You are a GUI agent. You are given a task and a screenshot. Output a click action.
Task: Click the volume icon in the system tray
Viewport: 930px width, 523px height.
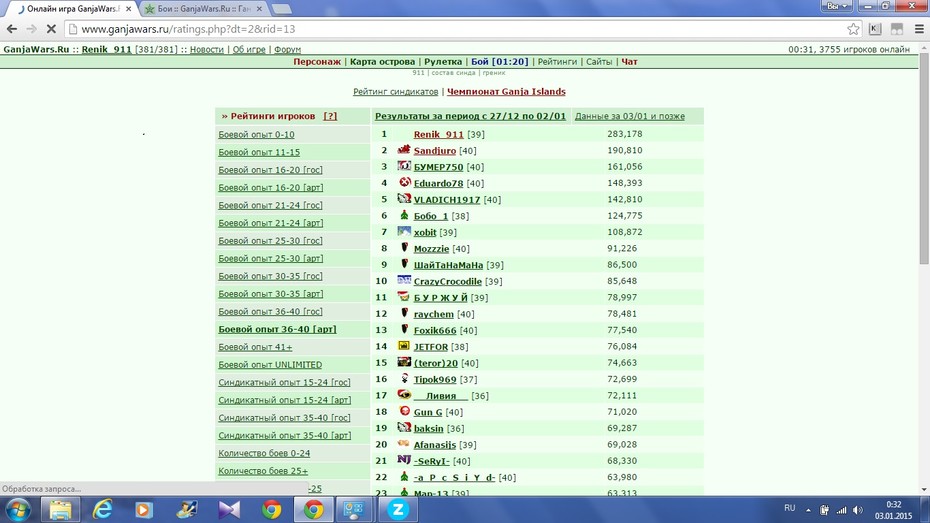[x=858, y=510]
